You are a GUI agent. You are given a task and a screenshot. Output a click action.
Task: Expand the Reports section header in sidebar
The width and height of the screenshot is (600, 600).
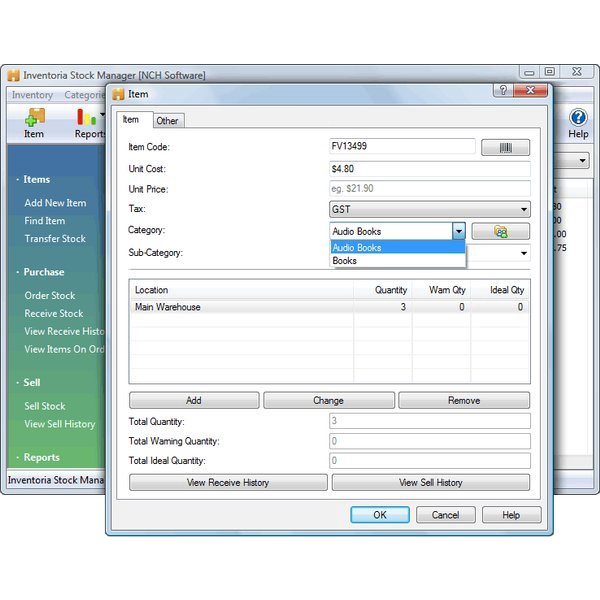[x=41, y=457]
